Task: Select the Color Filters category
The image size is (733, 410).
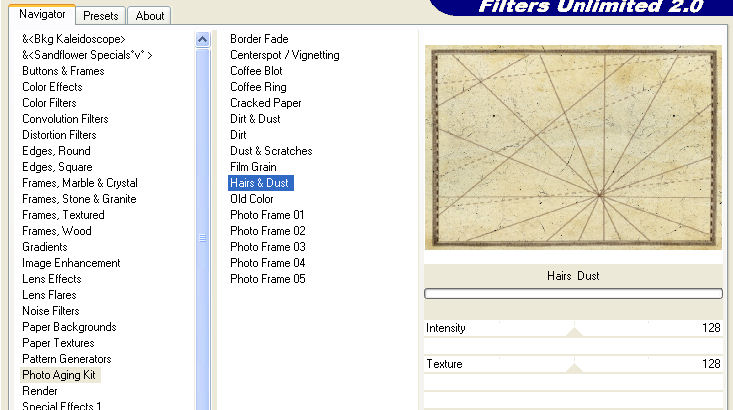Action: (49, 103)
